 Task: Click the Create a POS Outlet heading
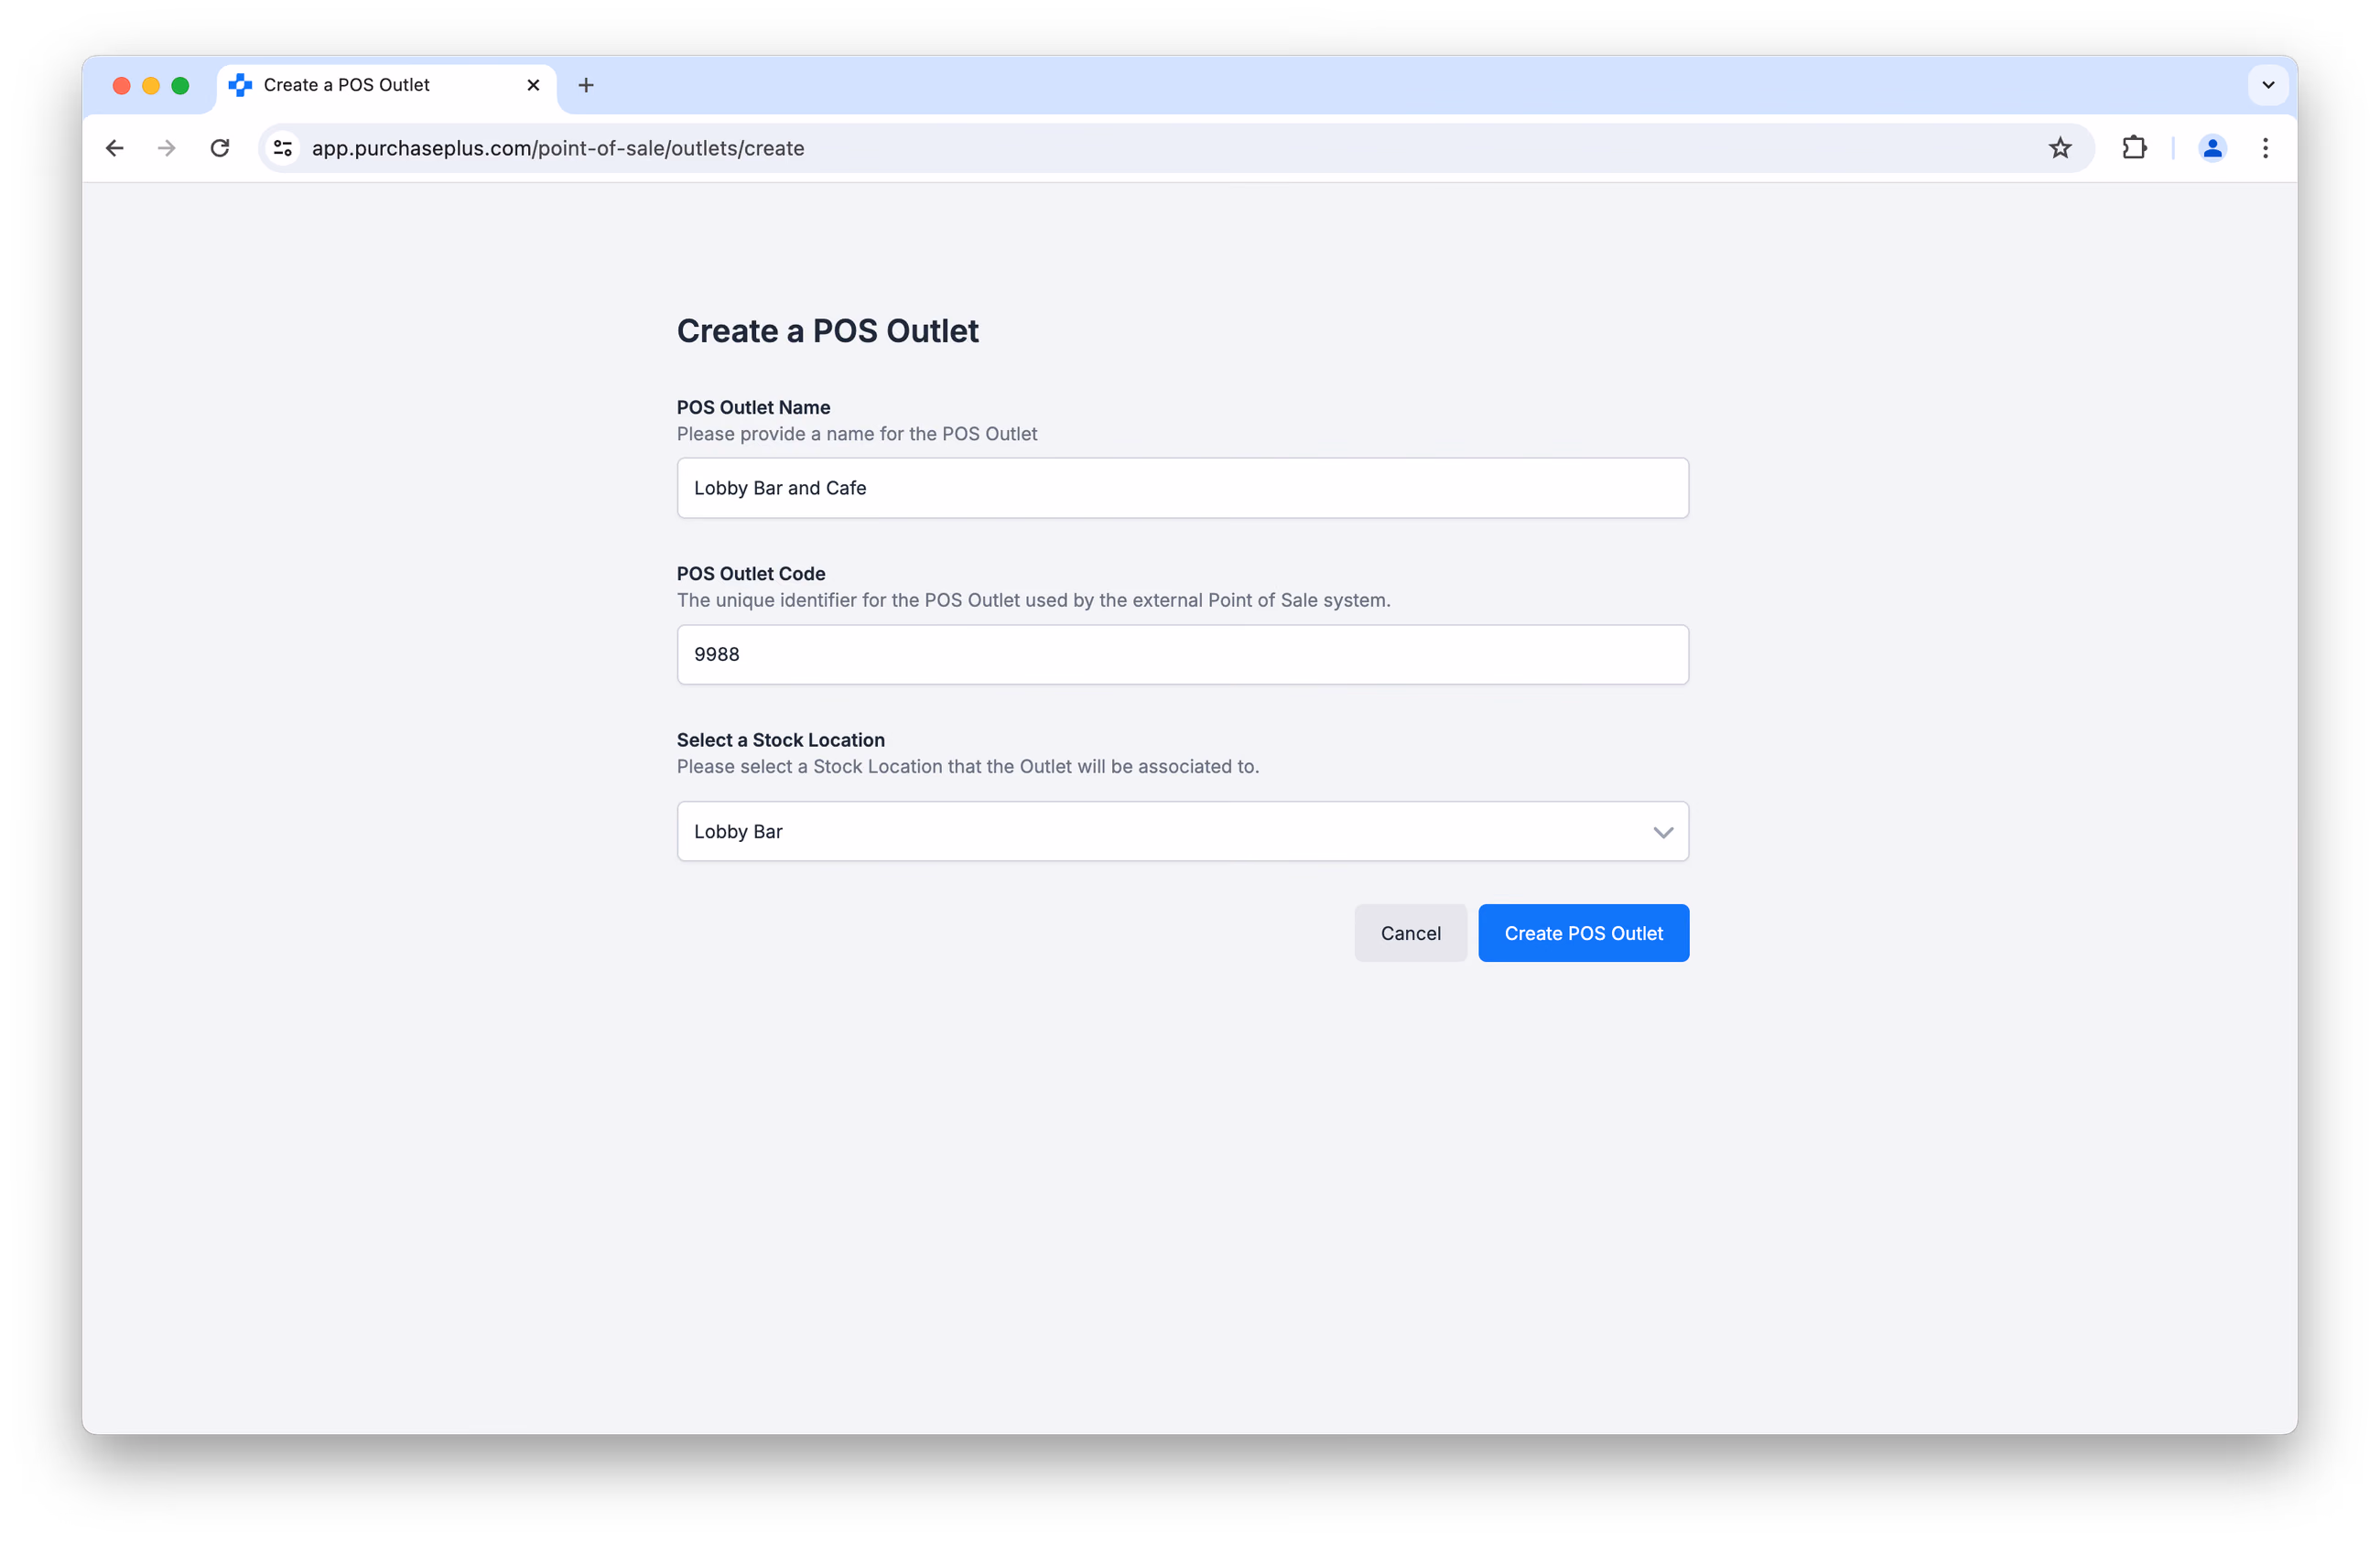point(827,331)
